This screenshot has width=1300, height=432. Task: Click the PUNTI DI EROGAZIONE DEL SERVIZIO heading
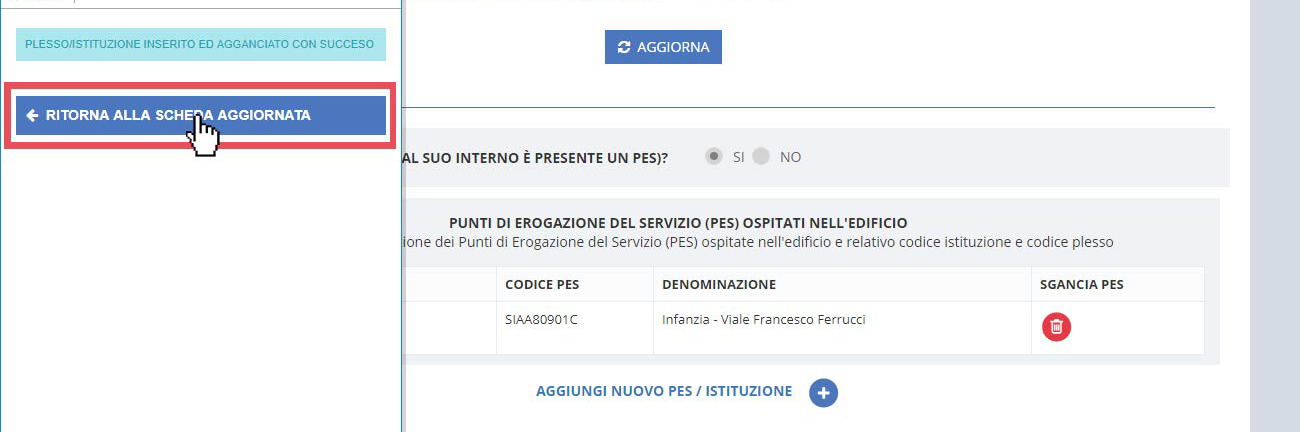pos(678,223)
